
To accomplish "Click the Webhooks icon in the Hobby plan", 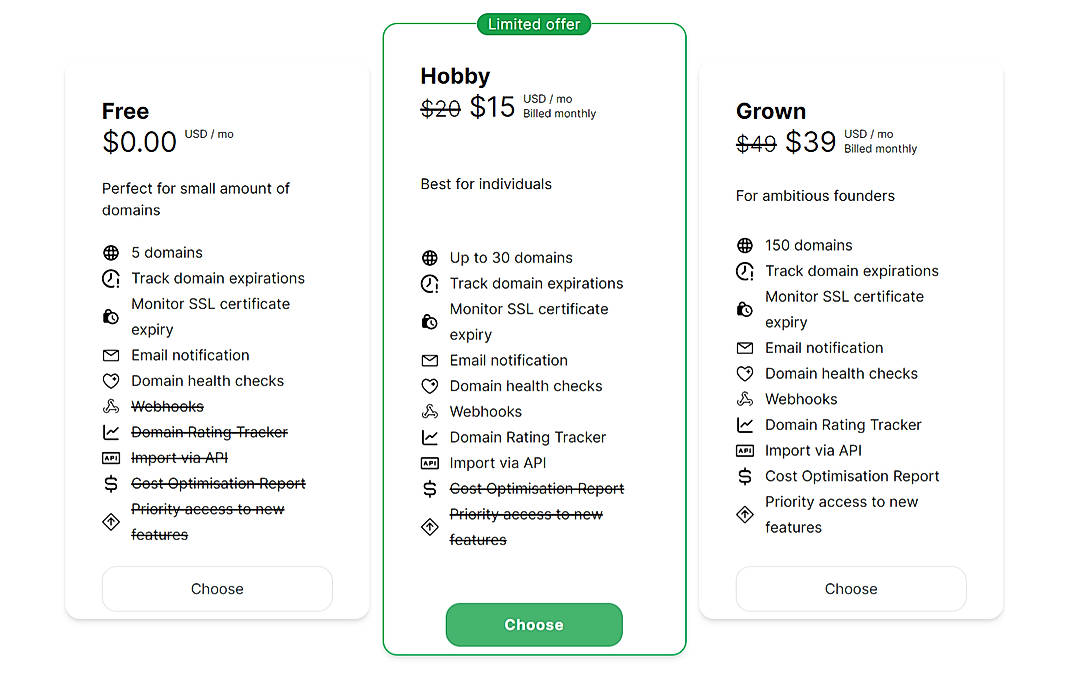I will point(429,411).
